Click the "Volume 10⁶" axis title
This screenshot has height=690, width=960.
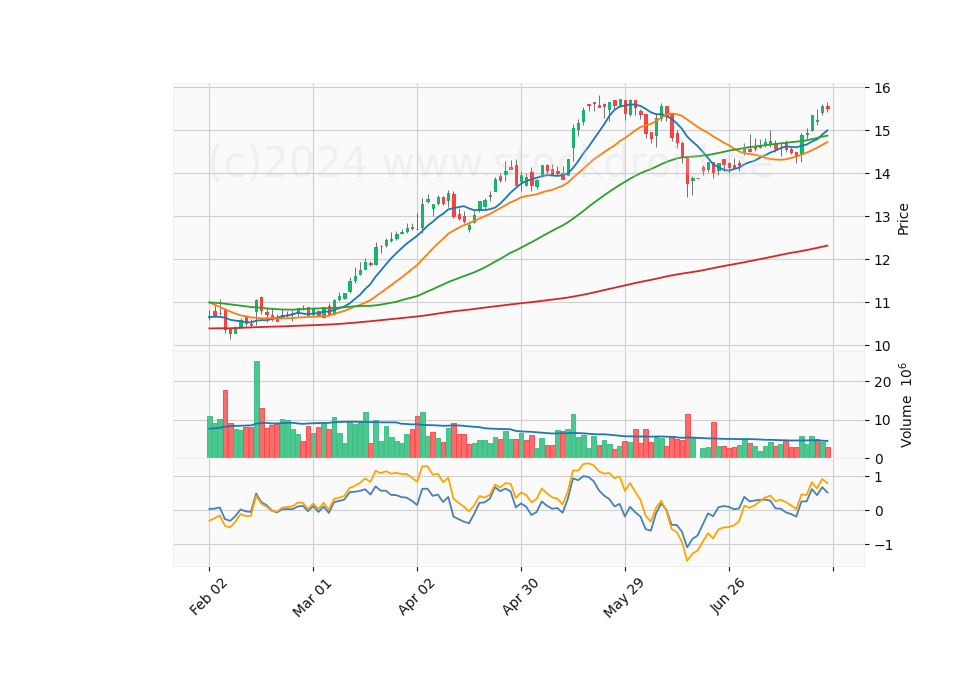tap(905, 405)
